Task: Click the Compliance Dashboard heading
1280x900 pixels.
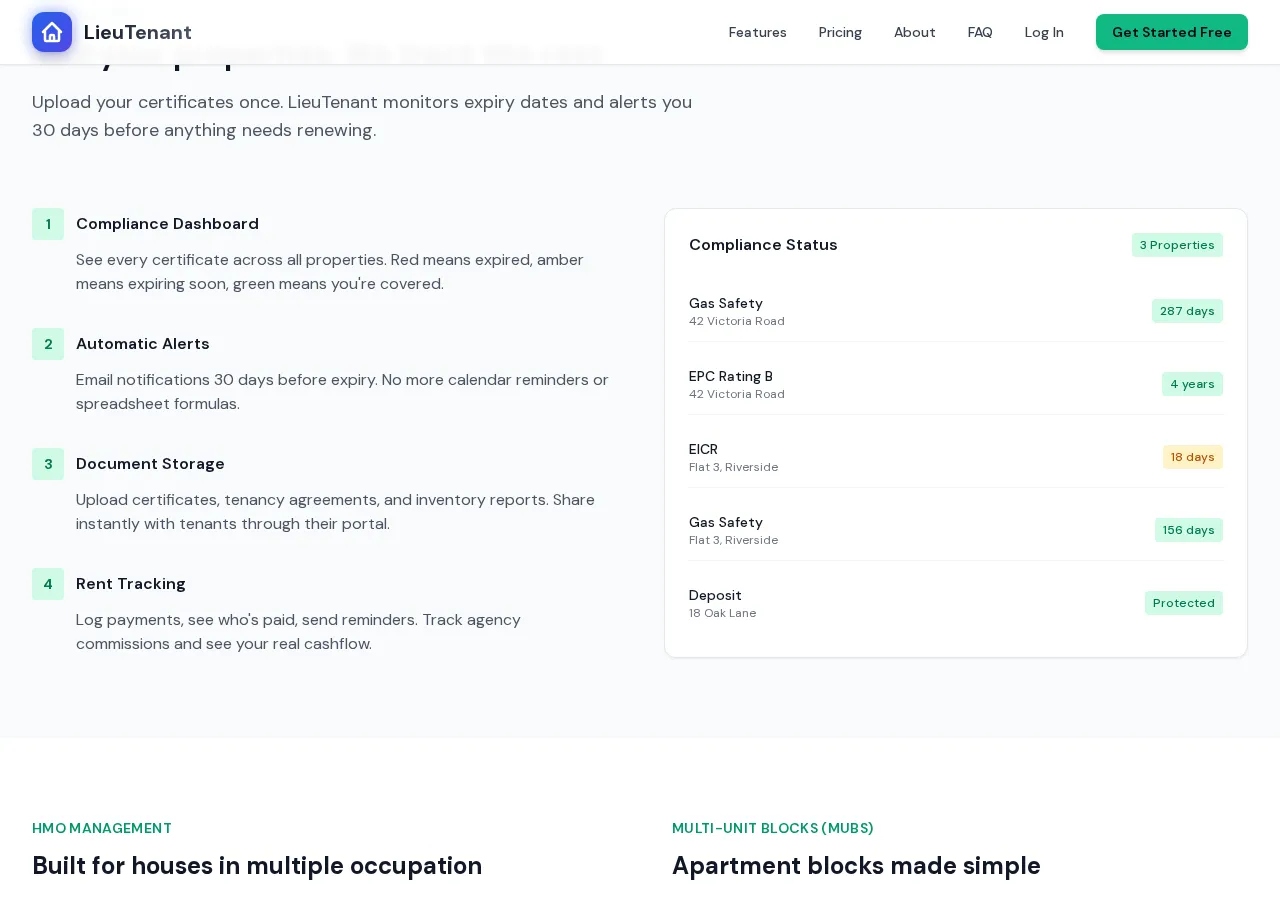Action: click(167, 224)
